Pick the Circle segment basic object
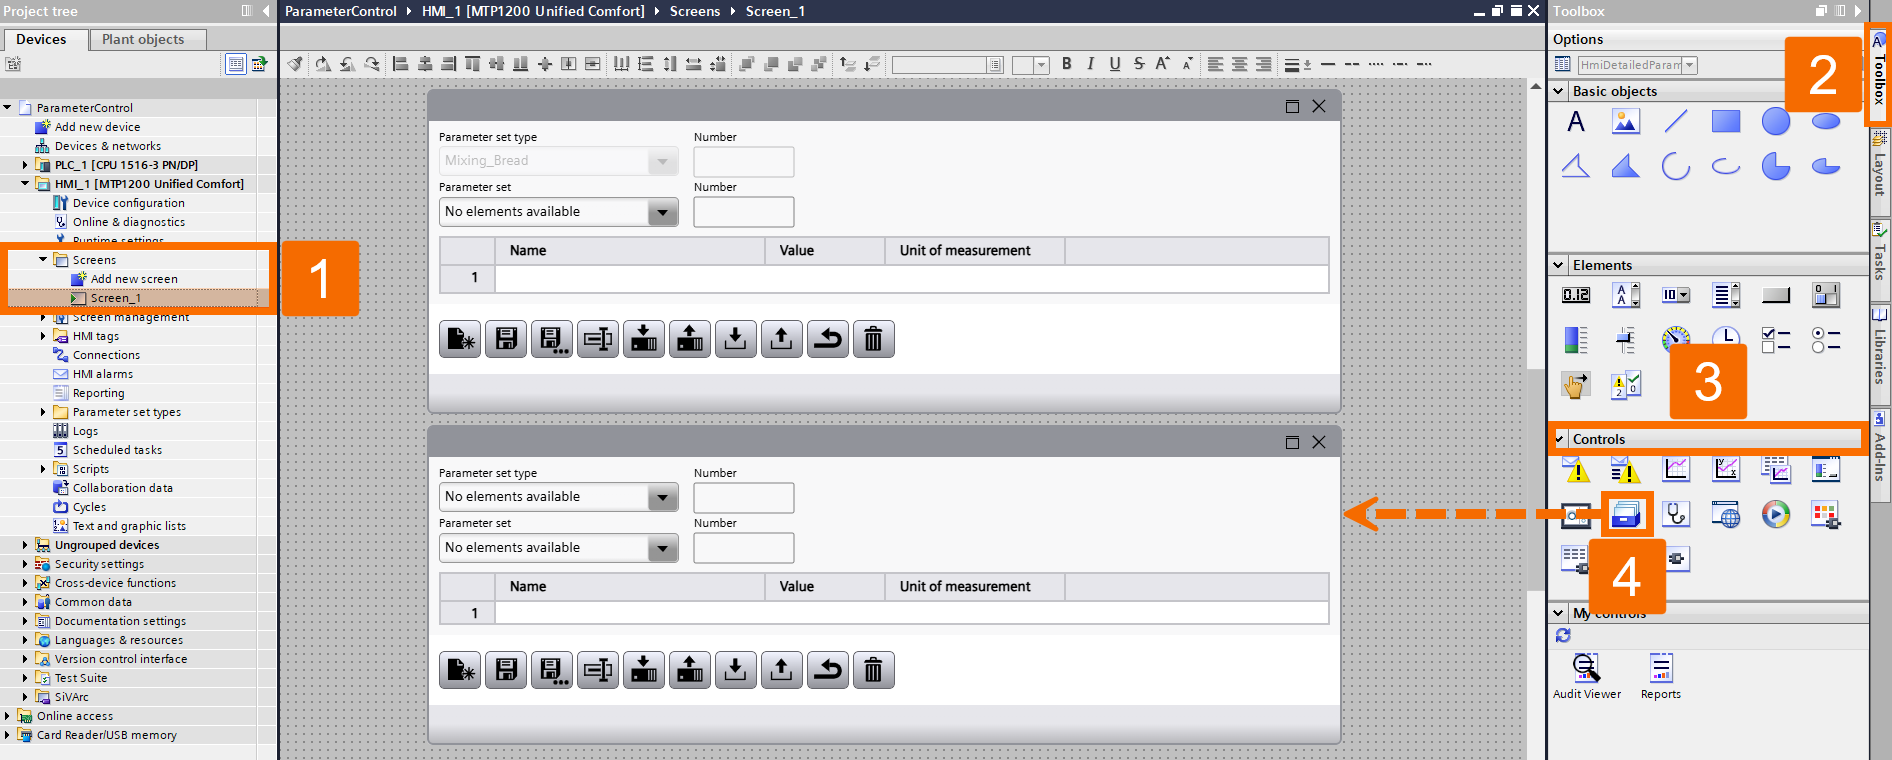 pos(1776,166)
